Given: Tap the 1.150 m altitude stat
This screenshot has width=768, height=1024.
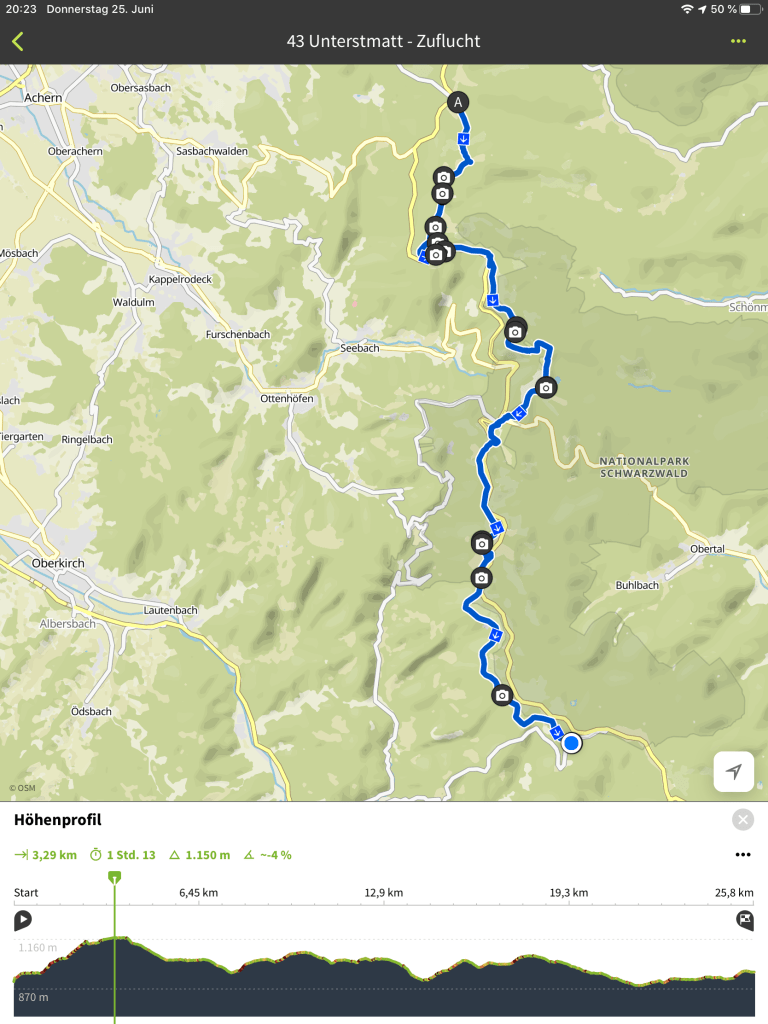Looking at the screenshot, I should pyautogui.click(x=200, y=855).
